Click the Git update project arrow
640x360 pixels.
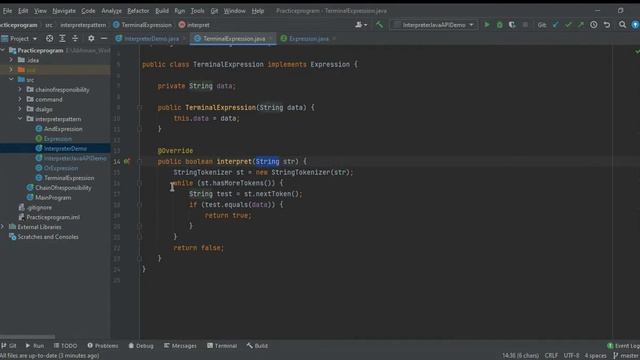pos(556,25)
